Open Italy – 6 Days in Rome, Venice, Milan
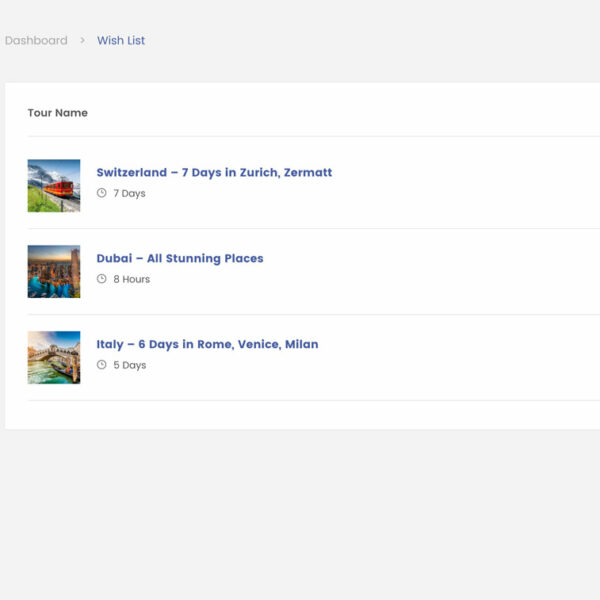The width and height of the screenshot is (600, 600). [x=207, y=344]
